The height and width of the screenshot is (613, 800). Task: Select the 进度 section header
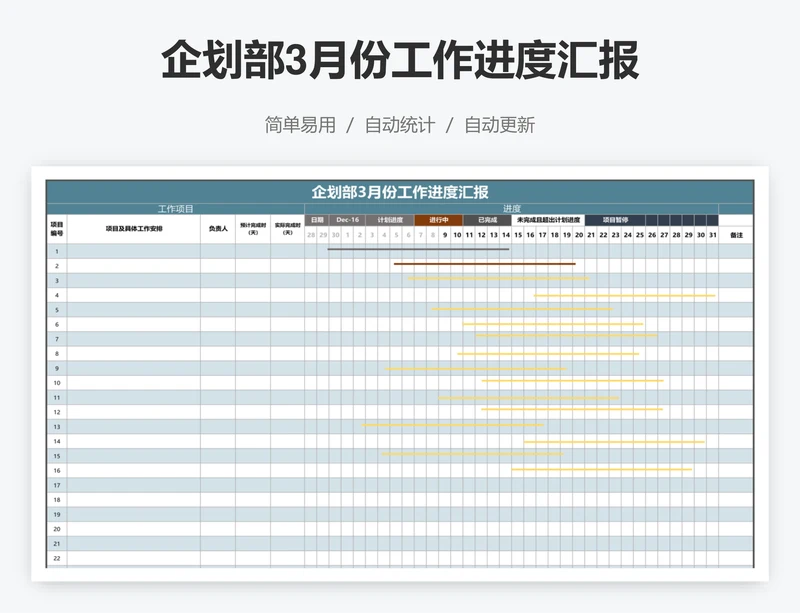[512, 209]
